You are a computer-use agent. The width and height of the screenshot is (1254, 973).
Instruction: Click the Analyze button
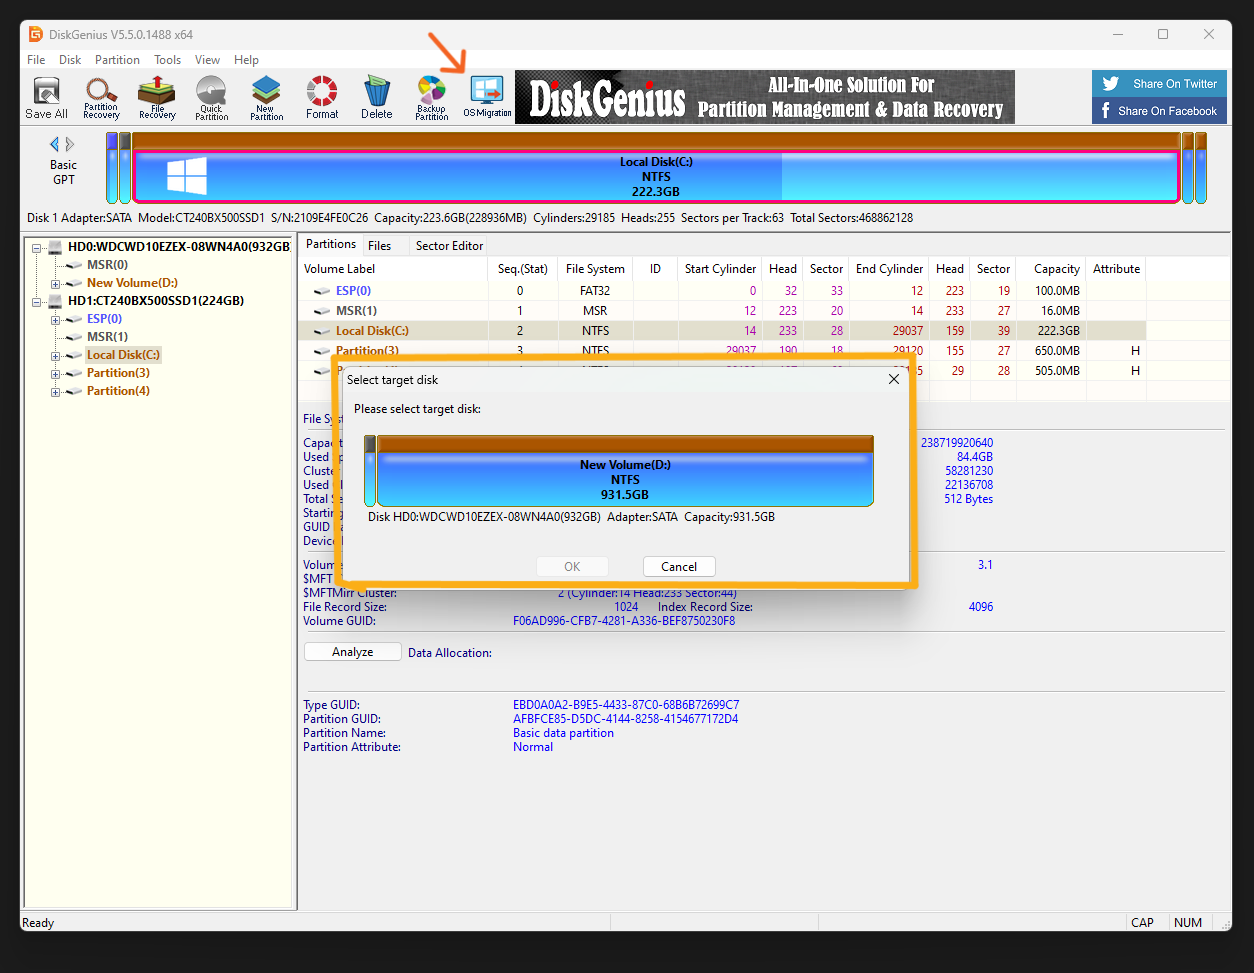point(352,652)
